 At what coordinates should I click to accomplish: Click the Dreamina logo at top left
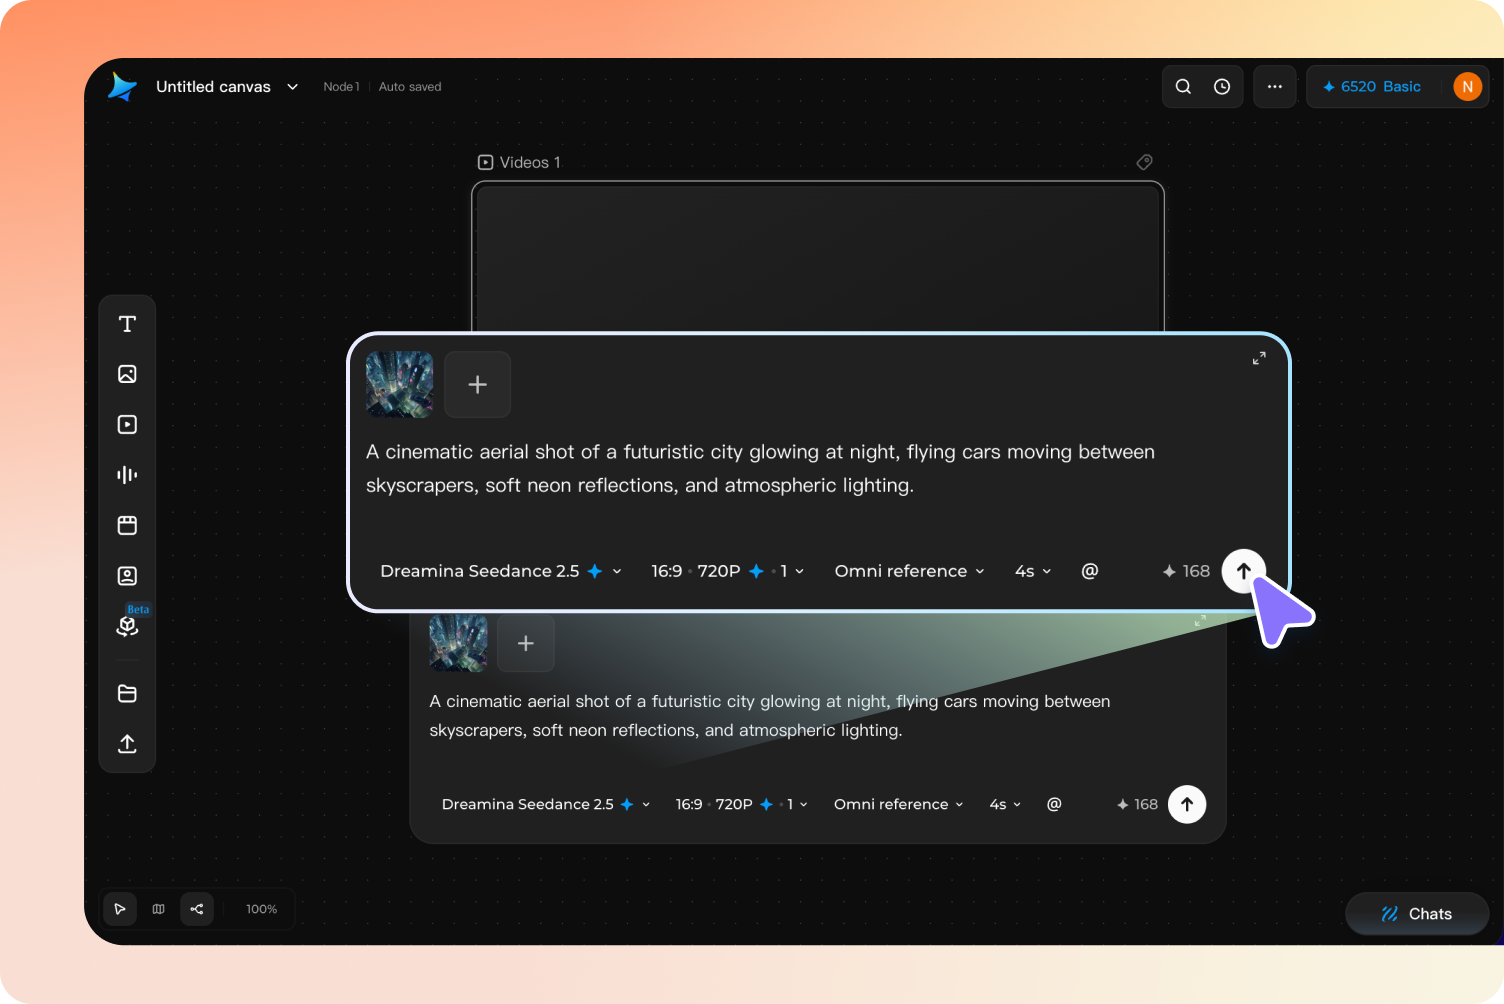[x=122, y=87]
